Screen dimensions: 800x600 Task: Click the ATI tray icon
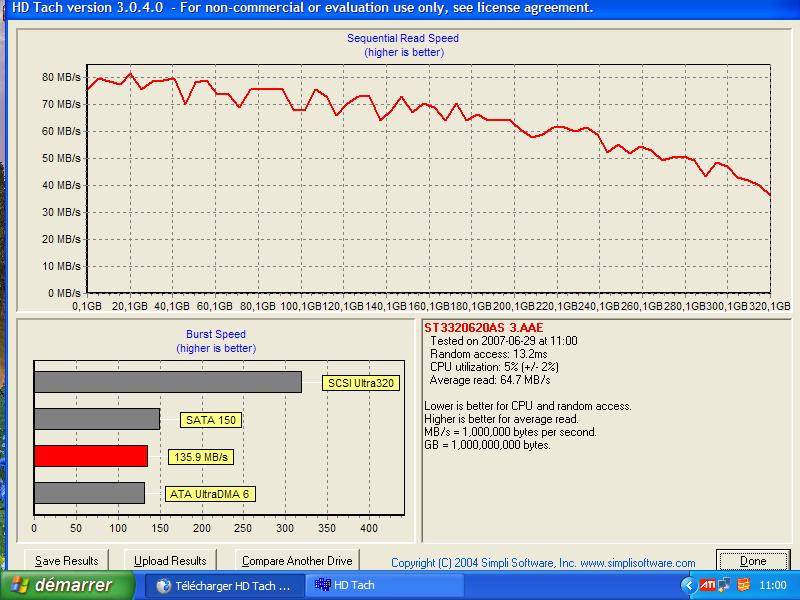tap(707, 585)
